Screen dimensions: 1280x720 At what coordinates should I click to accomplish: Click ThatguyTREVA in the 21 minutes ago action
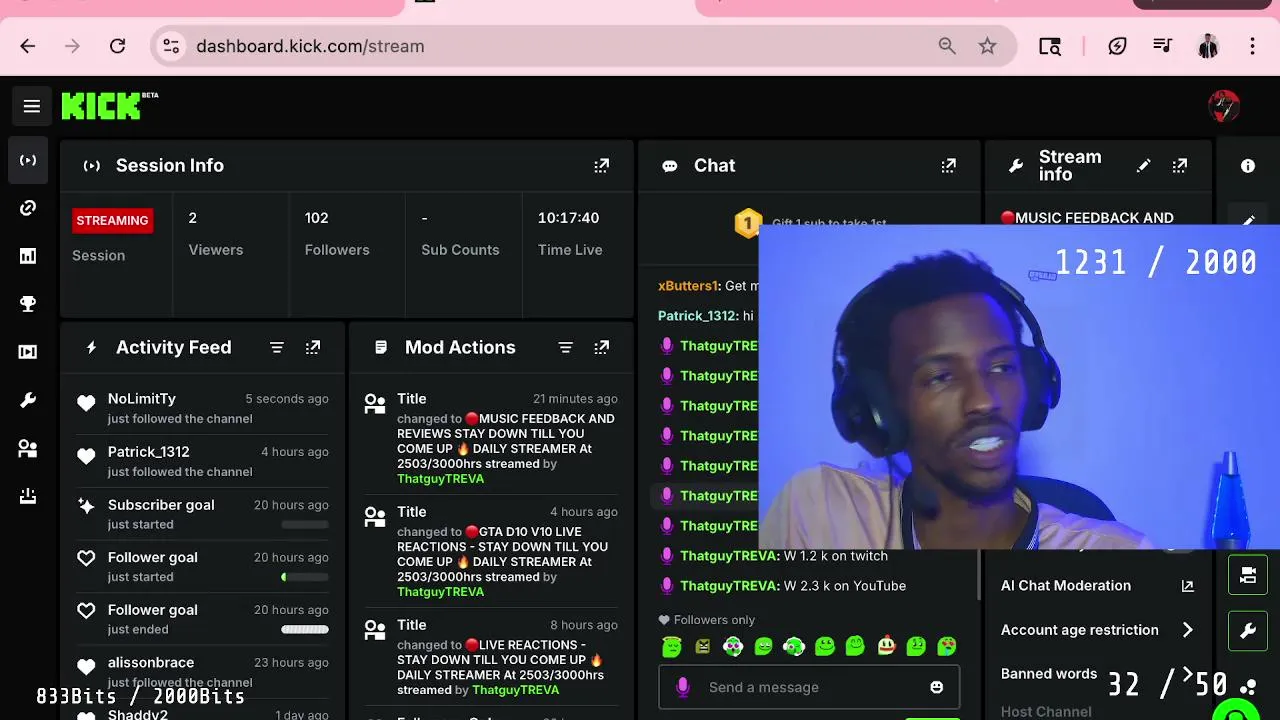[440, 479]
